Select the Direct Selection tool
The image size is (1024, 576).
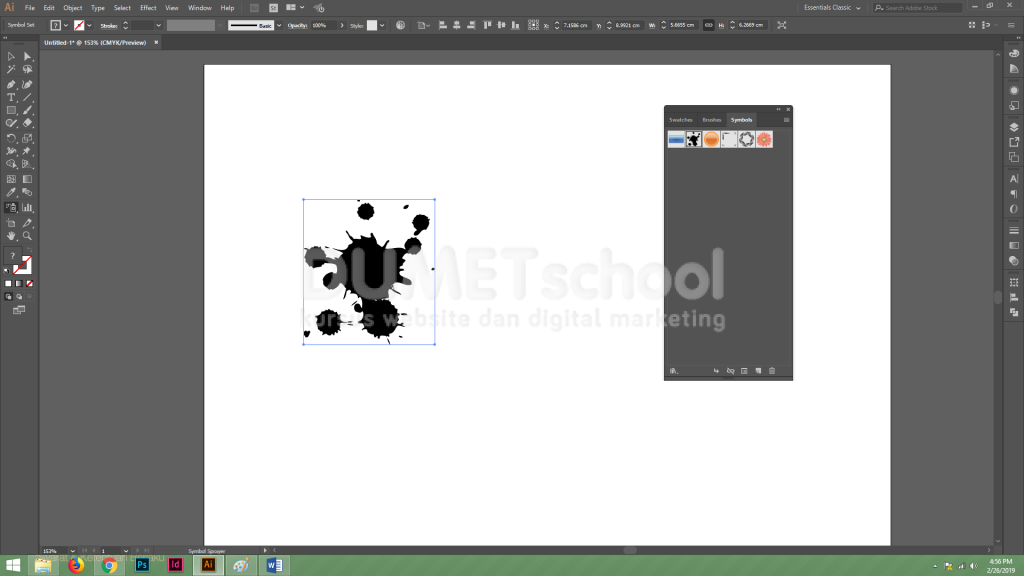(27, 57)
